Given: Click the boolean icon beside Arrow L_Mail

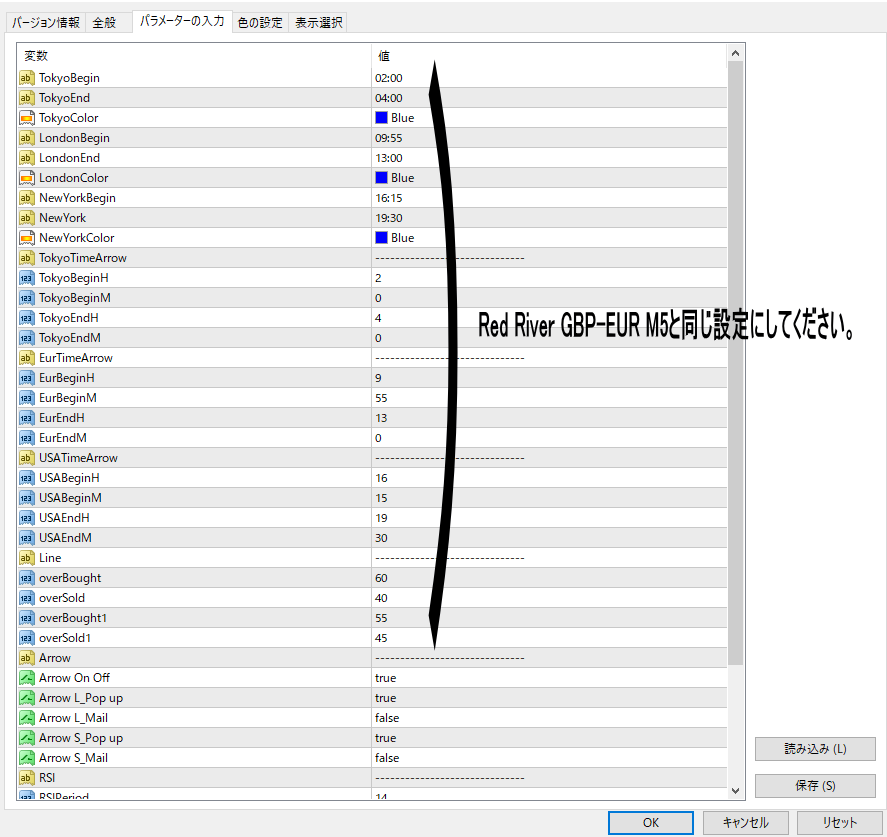Looking at the screenshot, I should tap(26, 718).
